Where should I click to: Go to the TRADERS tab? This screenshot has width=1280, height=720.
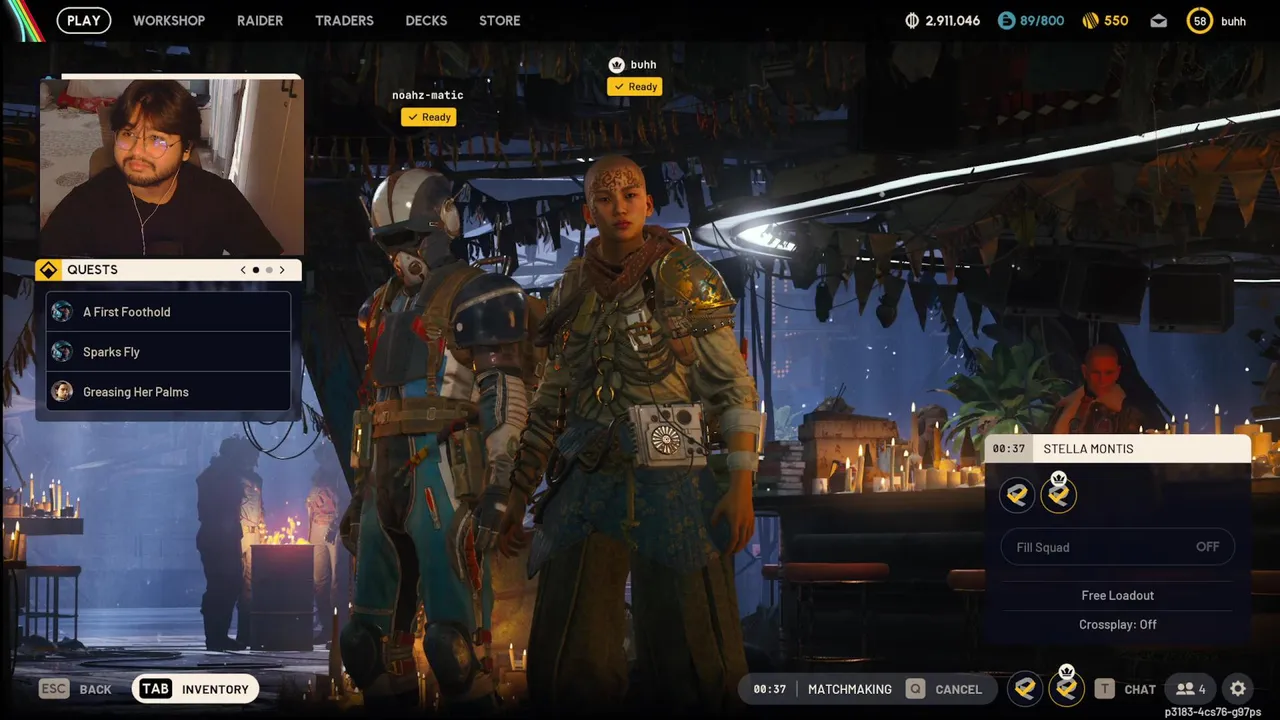tap(344, 20)
